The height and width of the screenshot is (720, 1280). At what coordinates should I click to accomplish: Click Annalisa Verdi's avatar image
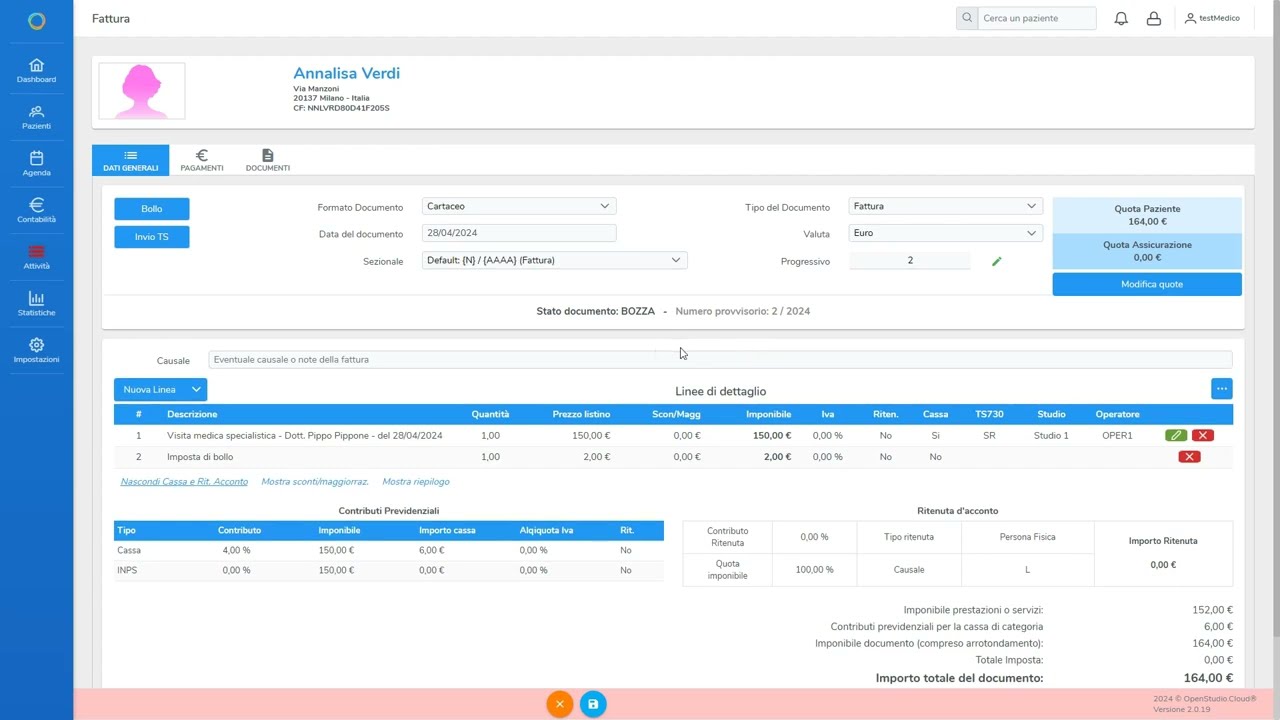142,91
